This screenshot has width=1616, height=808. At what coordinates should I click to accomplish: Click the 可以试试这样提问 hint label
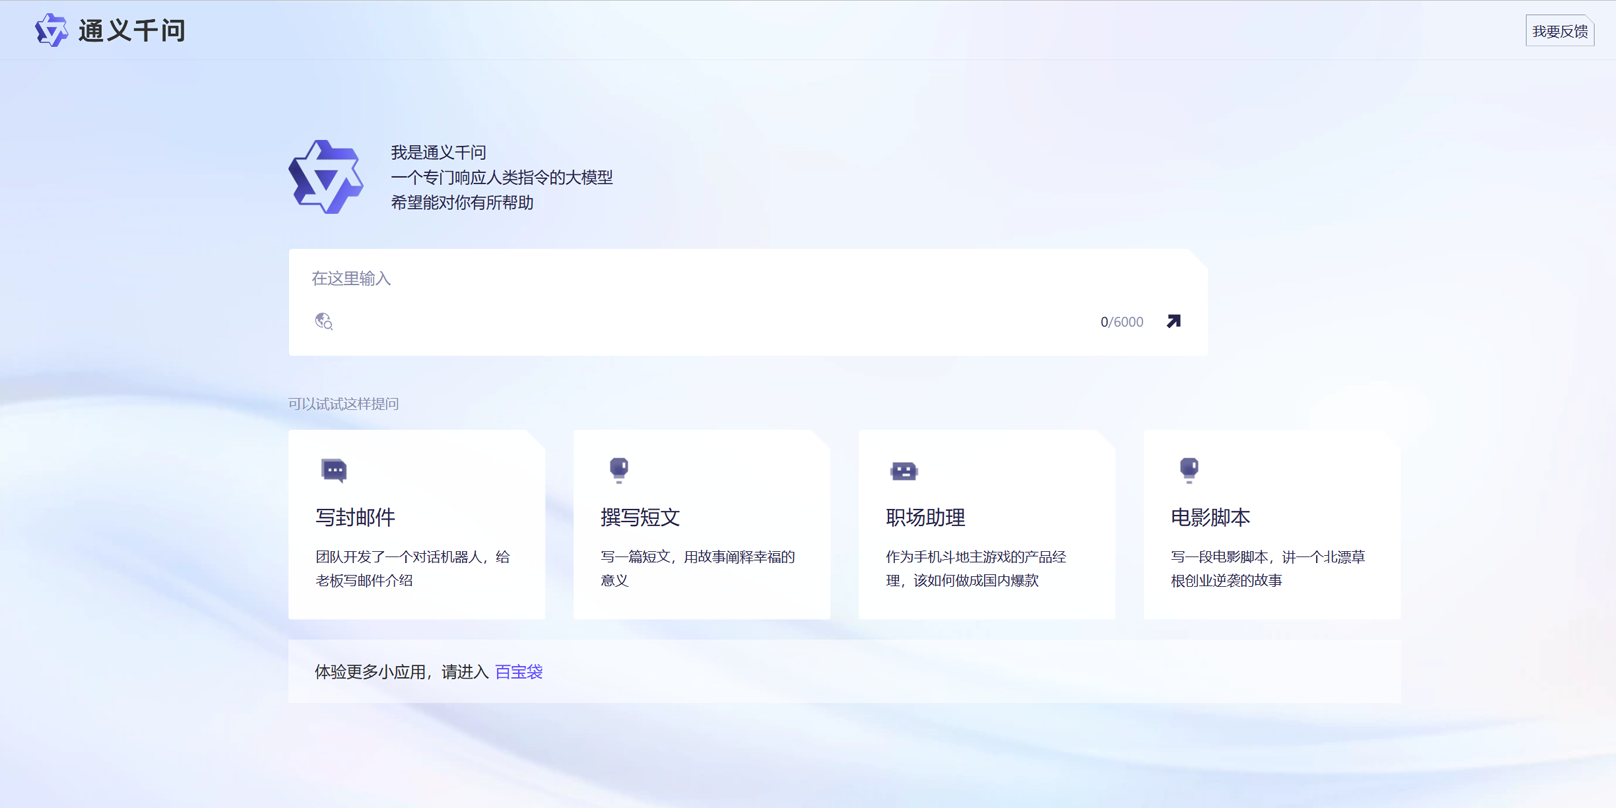coord(344,404)
